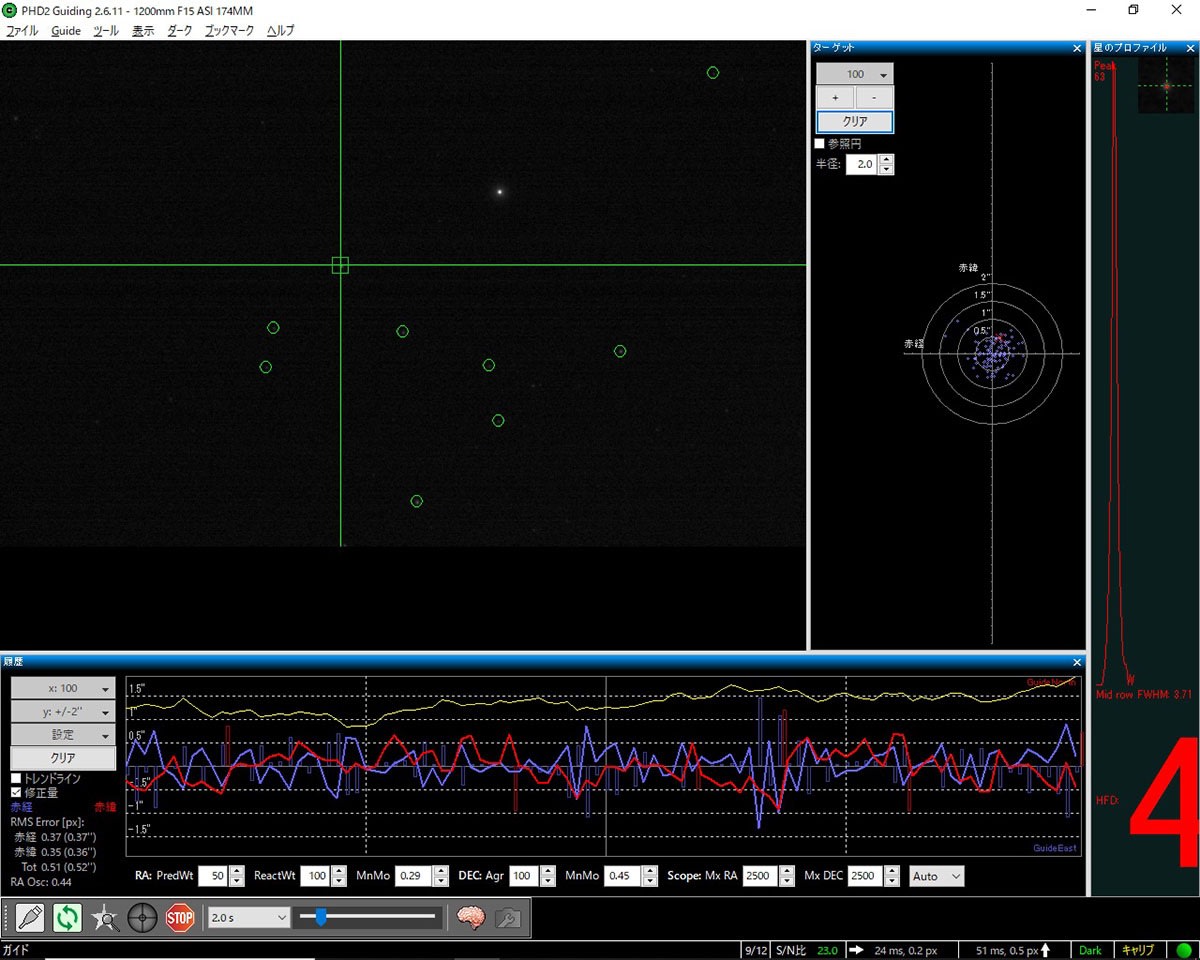This screenshot has width=1200, height=960.
Task: Click the 半径 radius value field
Action: (862, 165)
